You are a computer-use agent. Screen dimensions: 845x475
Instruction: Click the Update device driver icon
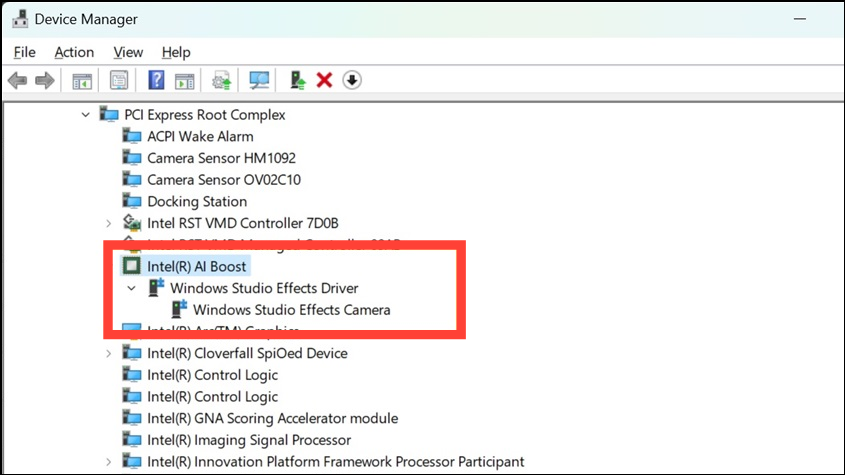pyautogui.click(x=221, y=81)
